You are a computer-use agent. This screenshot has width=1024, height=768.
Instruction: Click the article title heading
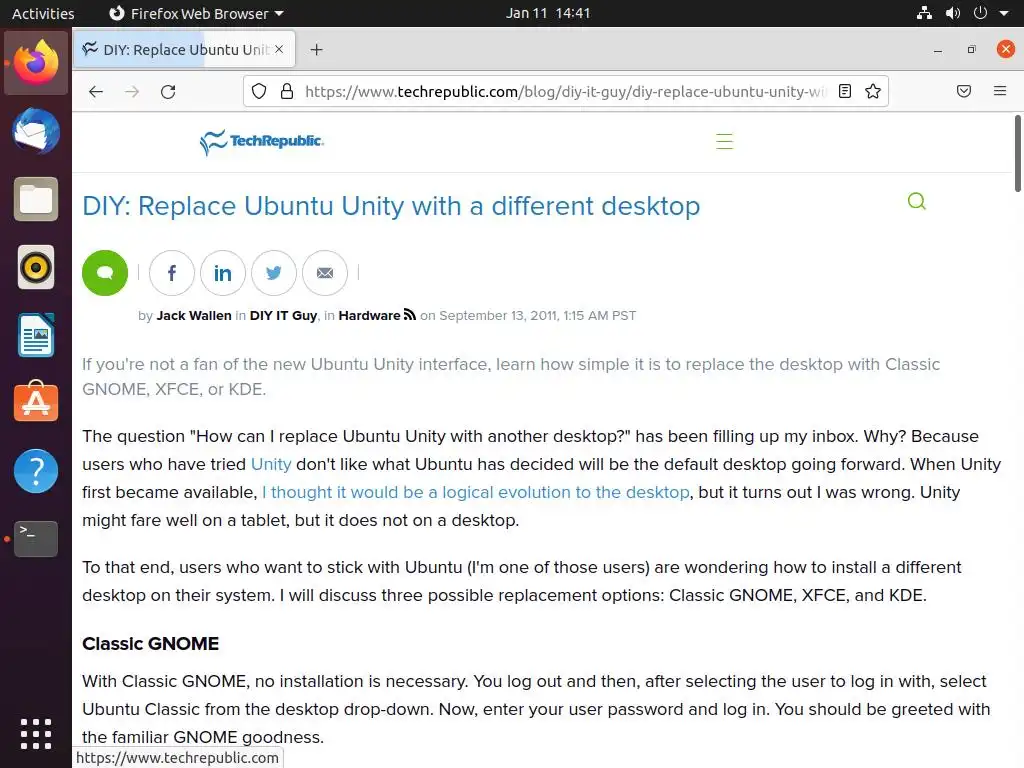pyautogui.click(x=391, y=206)
